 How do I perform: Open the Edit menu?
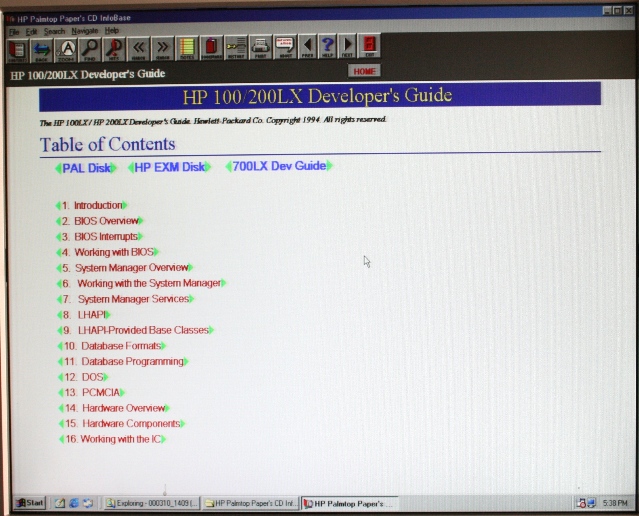click(31, 31)
